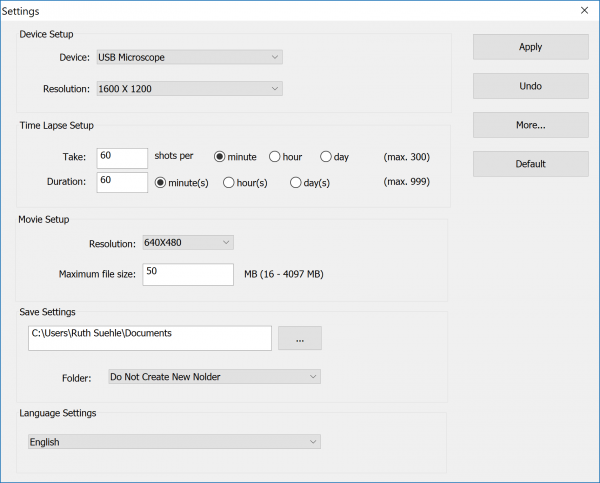The image size is (600, 483).
Task: Click the Take shots input field
Action: pyautogui.click(x=122, y=158)
